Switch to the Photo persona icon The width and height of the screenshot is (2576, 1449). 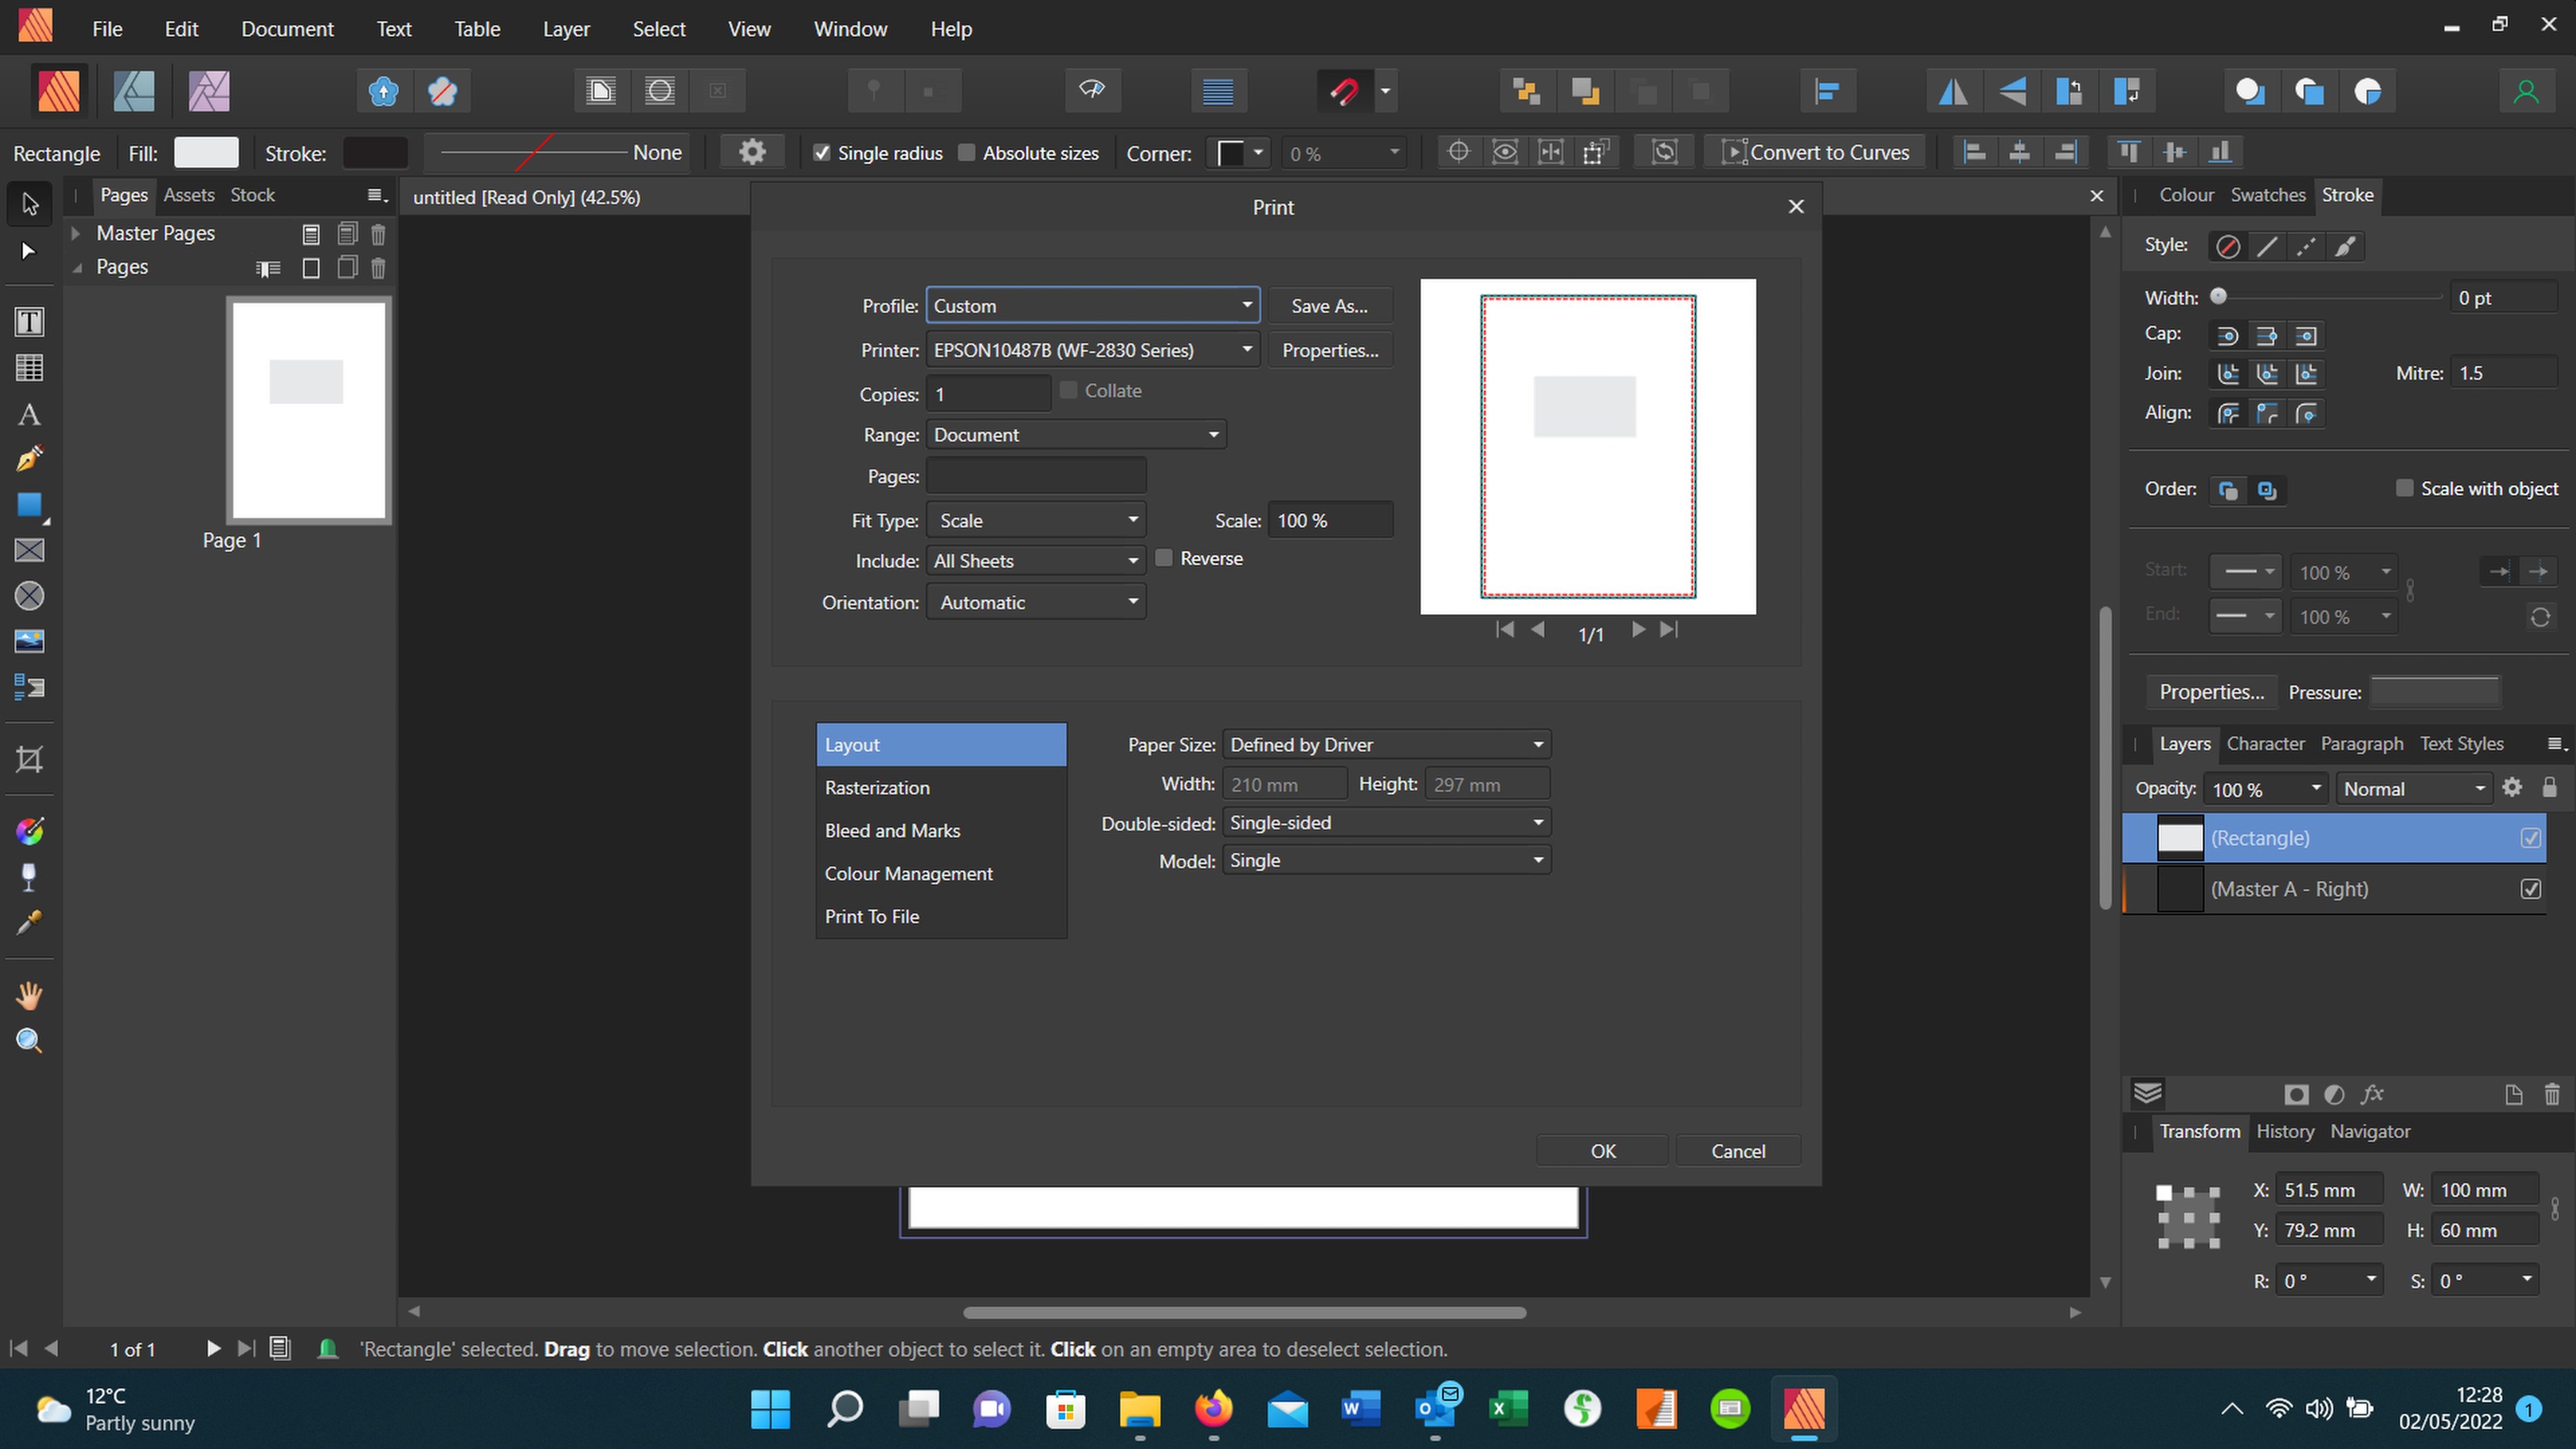click(x=209, y=91)
